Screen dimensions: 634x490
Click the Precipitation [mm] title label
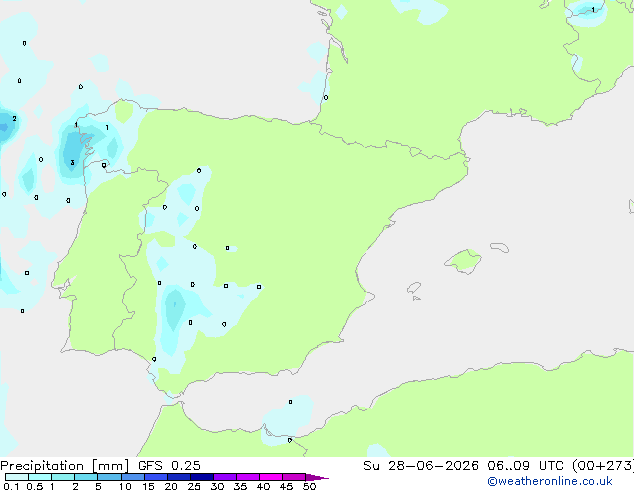point(65,466)
